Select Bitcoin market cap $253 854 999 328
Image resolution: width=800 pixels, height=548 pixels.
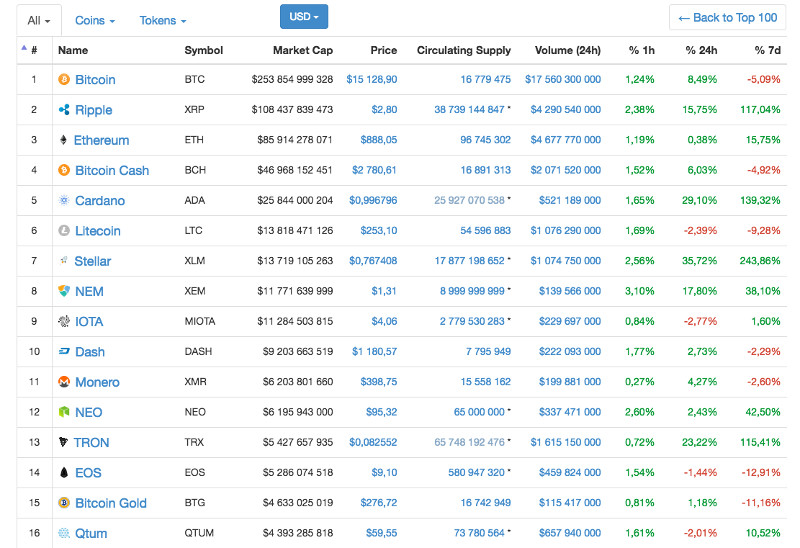(x=292, y=80)
